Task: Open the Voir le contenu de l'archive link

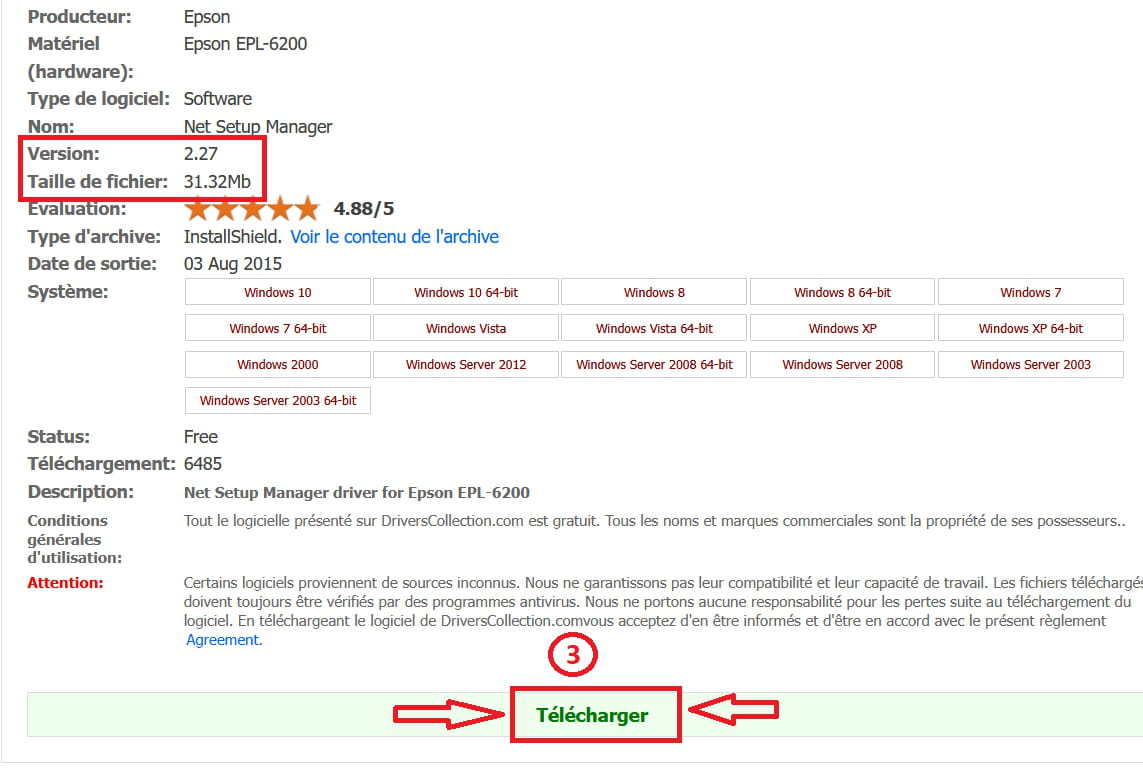Action: point(394,237)
